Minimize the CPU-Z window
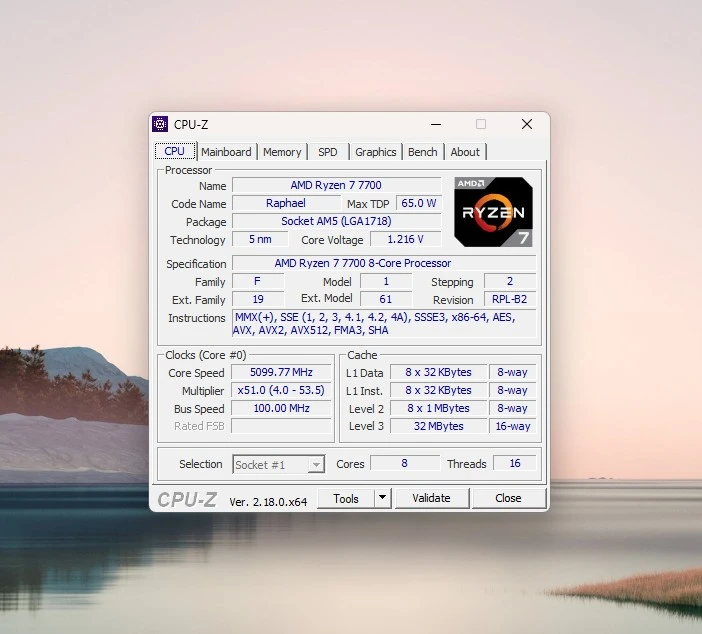This screenshot has height=634, width=702. click(436, 124)
